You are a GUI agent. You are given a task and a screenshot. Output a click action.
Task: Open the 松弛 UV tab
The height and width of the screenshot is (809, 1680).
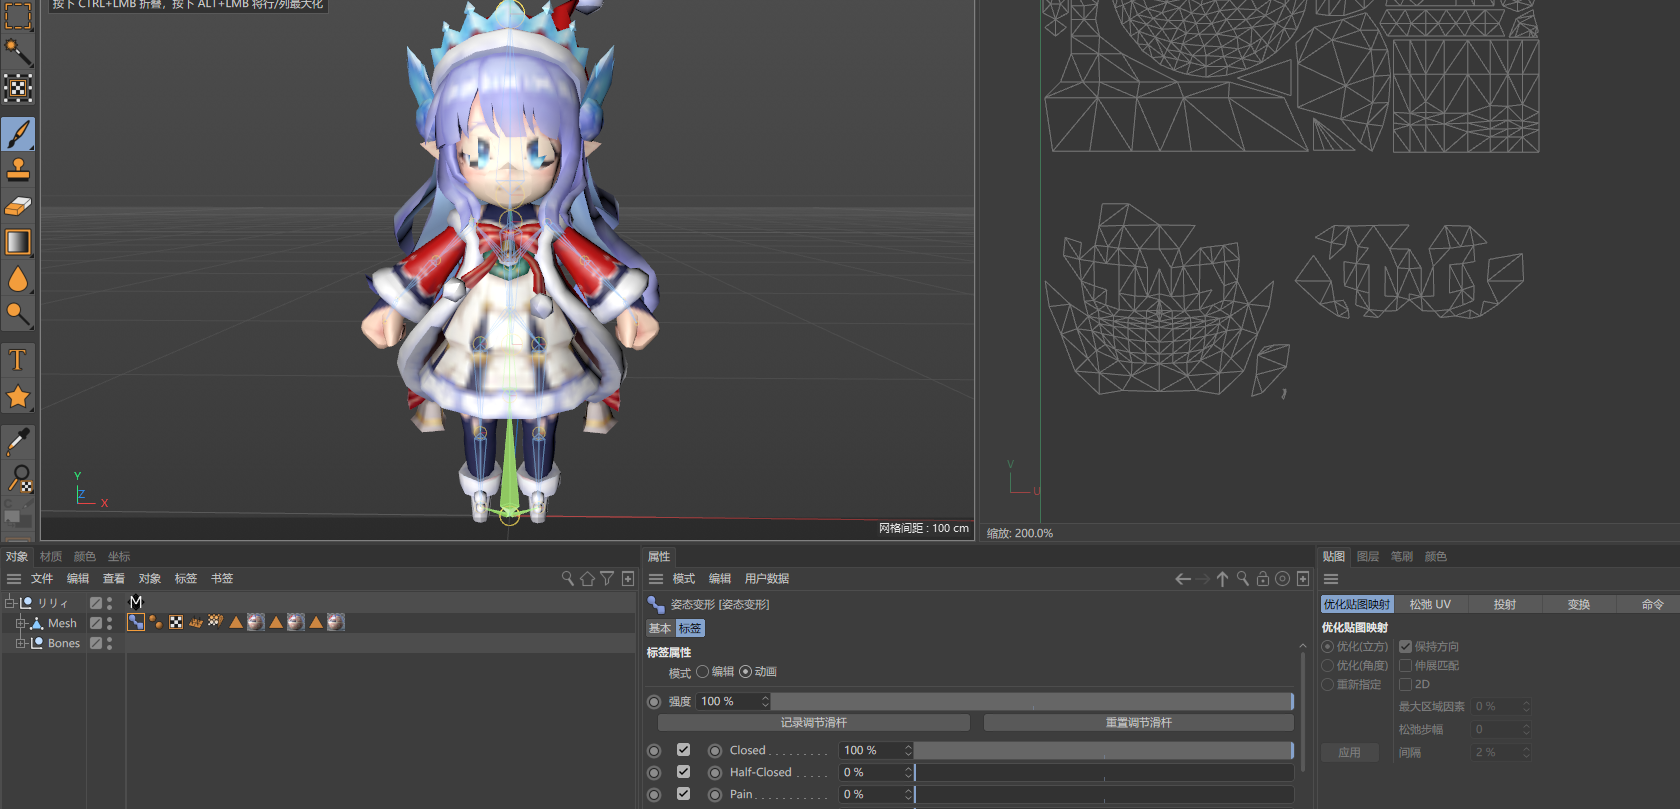click(x=1430, y=604)
